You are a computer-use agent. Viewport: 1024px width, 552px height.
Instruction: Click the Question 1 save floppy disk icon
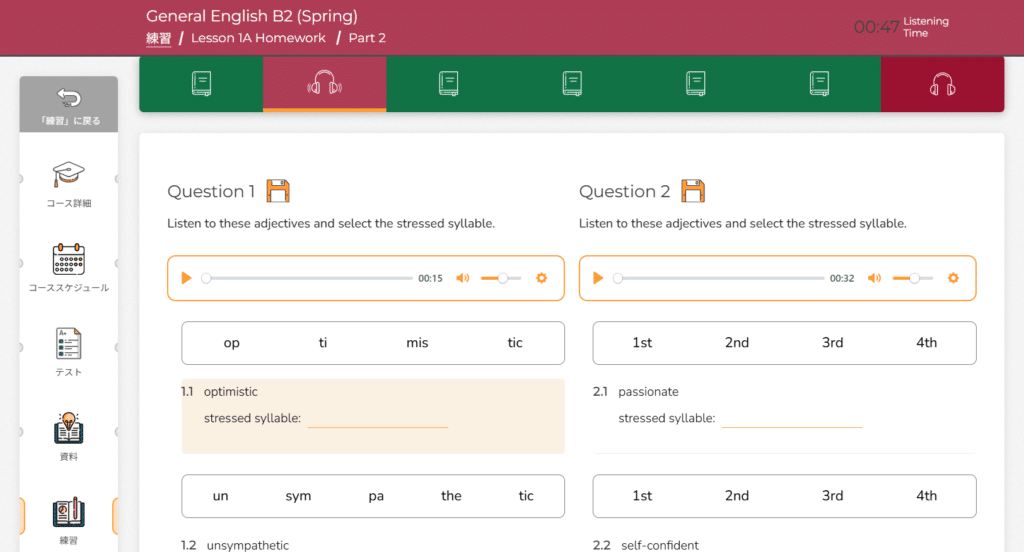coord(278,191)
